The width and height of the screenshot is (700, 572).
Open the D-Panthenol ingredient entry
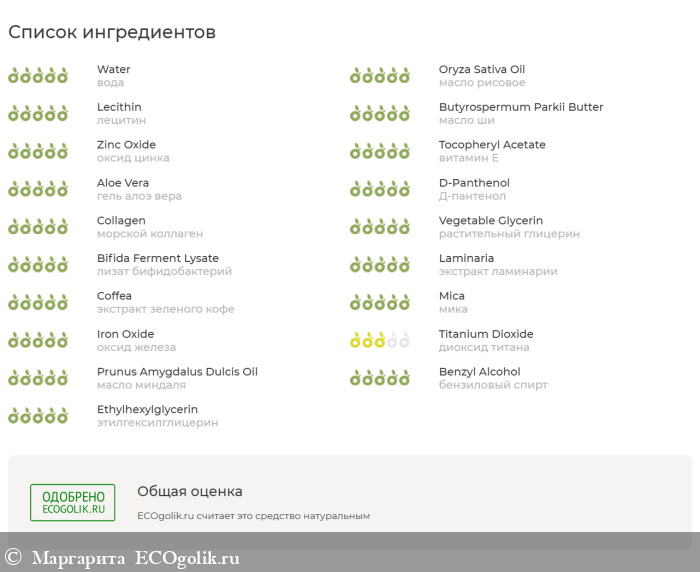pos(474,183)
